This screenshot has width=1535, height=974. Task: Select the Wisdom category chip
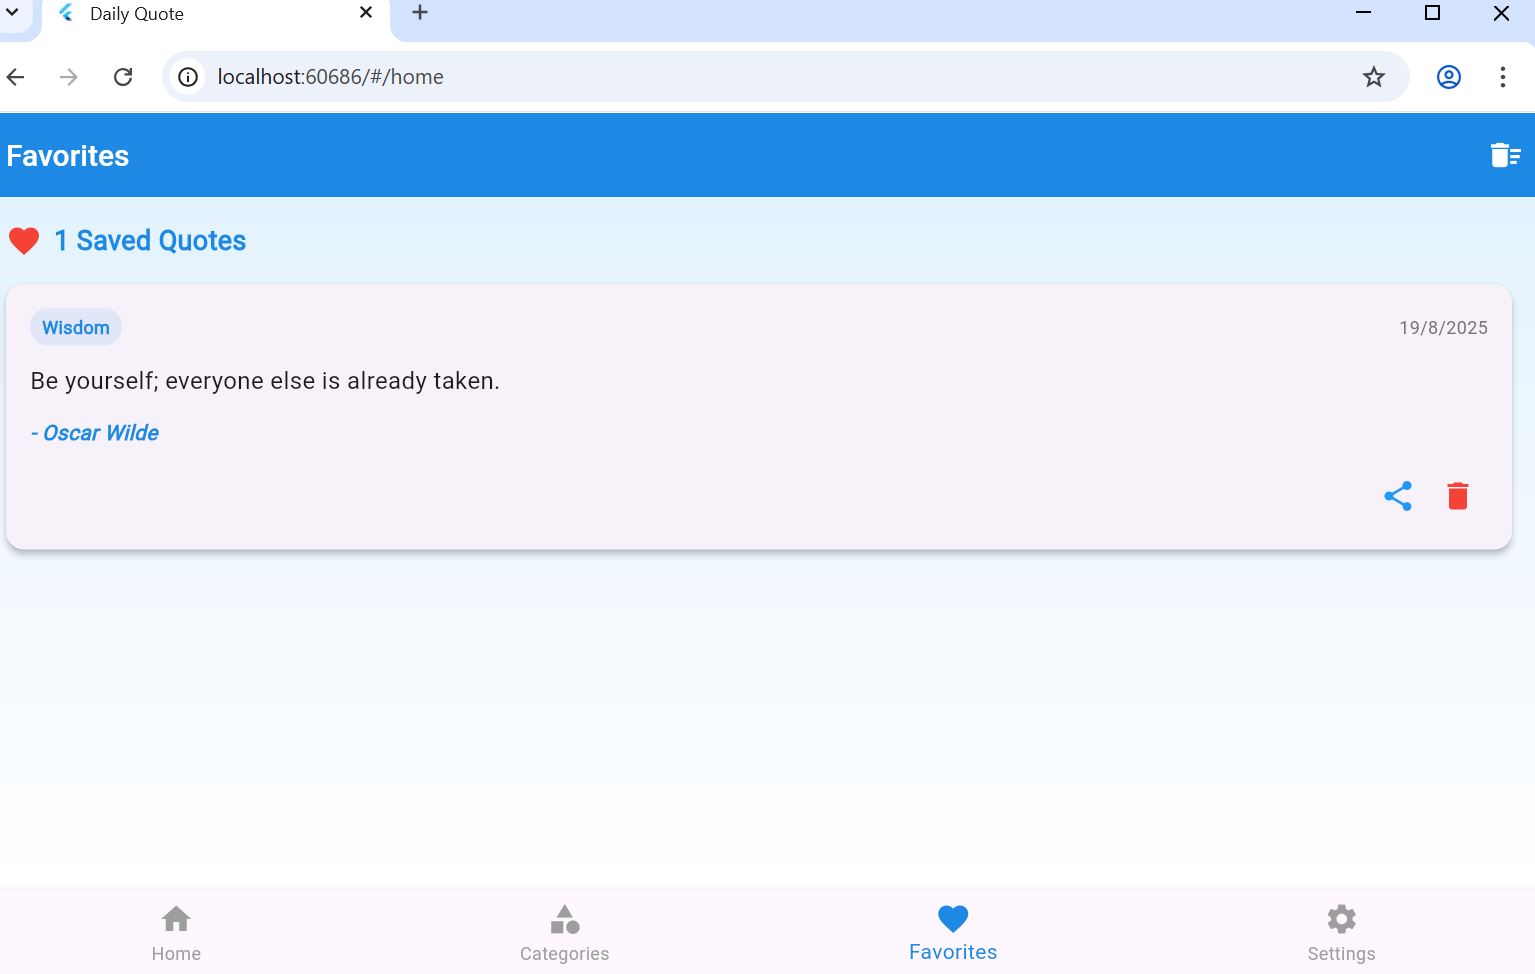point(76,327)
